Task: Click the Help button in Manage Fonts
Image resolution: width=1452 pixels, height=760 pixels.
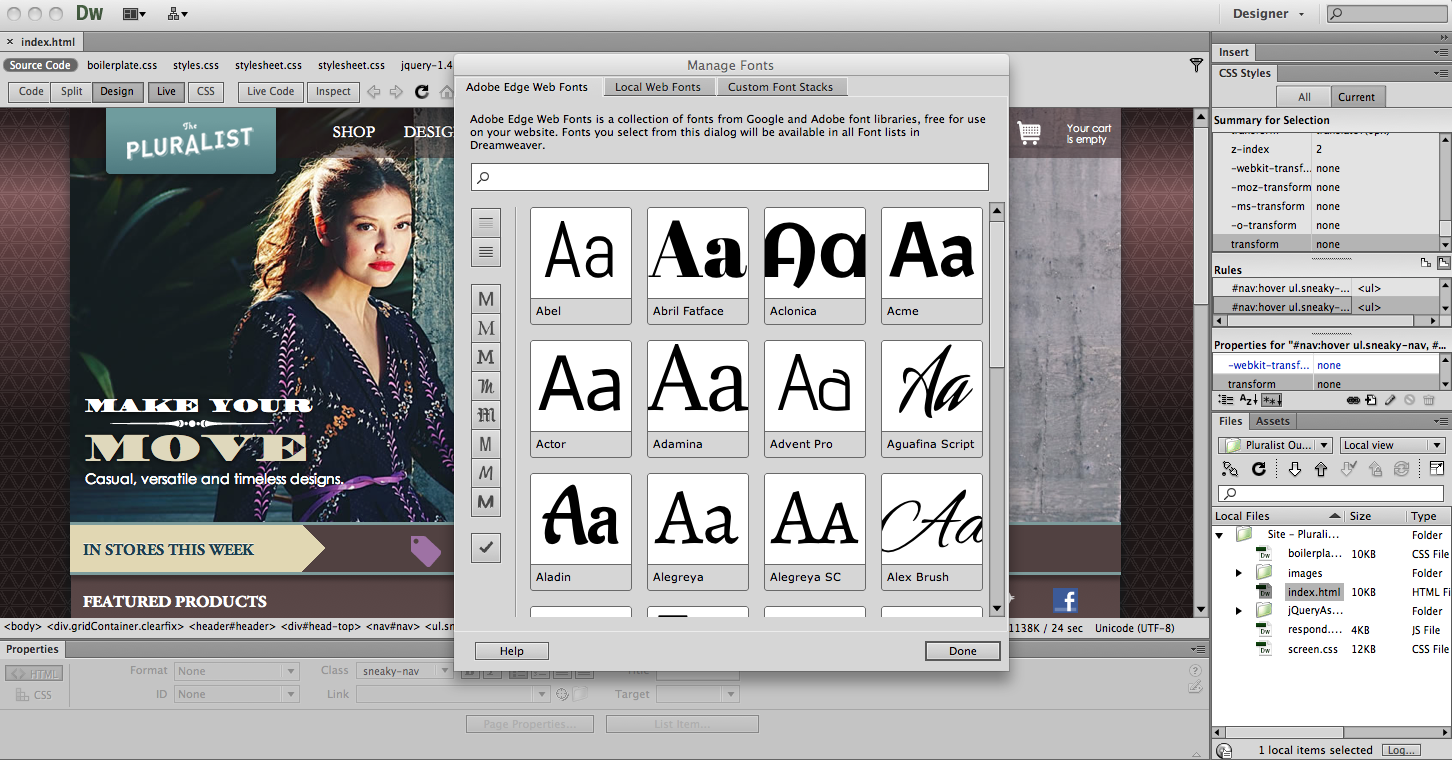Action: 511,650
